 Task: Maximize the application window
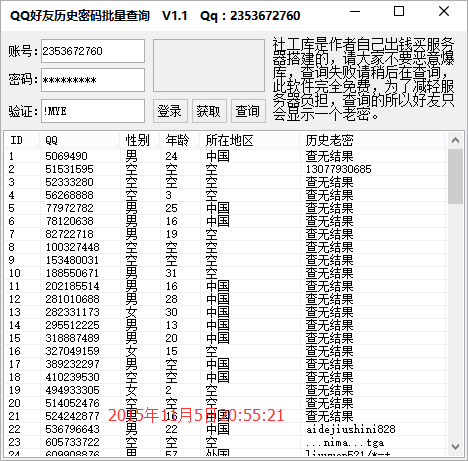pyautogui.click(x=399, y=11)
